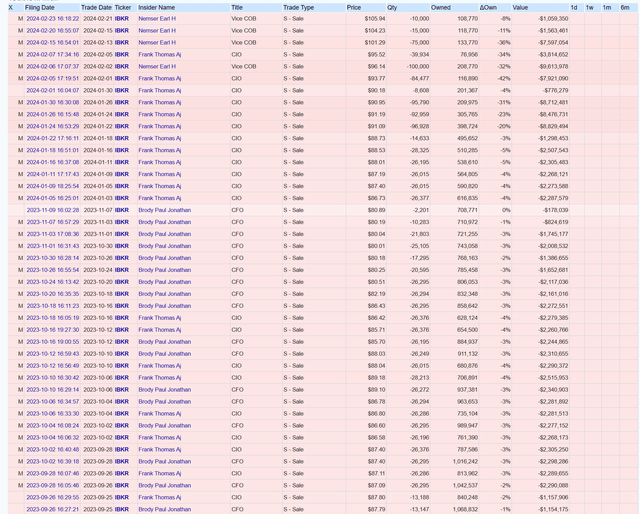
Task: Open Brody Paul Jonathan in 2023-10-04 16:08:24 row
Action: pos(164,426)
